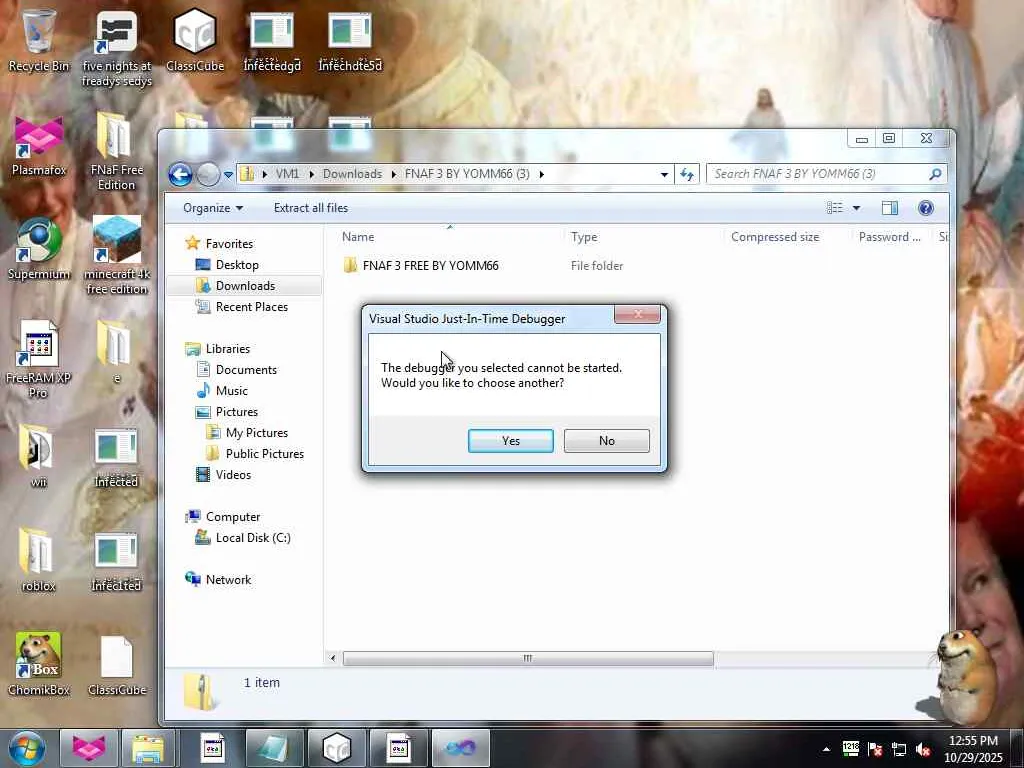Click the horizontal scrollbar thumb in file list

click(x=528, y=658)
